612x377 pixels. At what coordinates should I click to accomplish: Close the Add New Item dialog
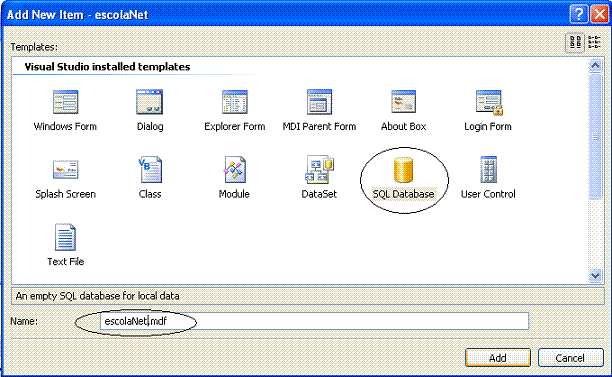click(600, 14)
